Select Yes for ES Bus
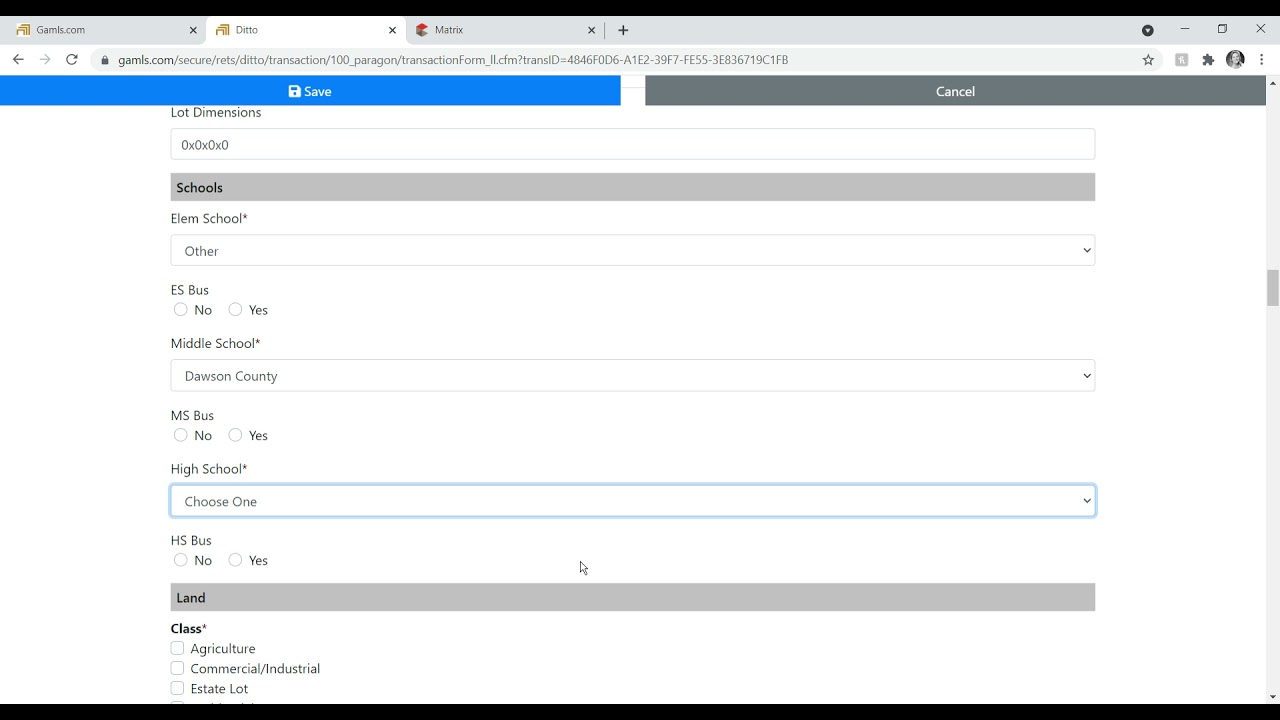Viewport: 1280px width, 720px height. [235, 309]
